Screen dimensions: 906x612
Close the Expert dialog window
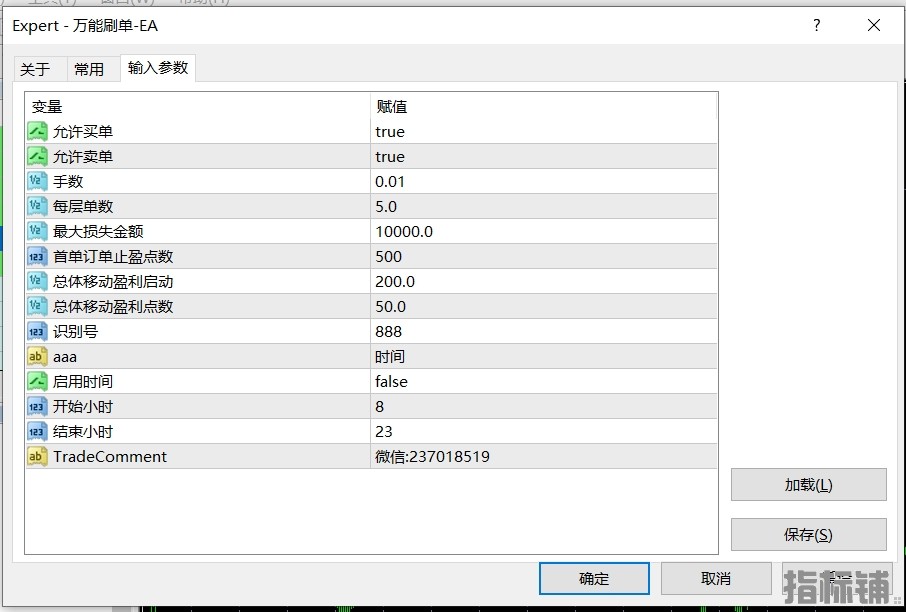point(874,25)
